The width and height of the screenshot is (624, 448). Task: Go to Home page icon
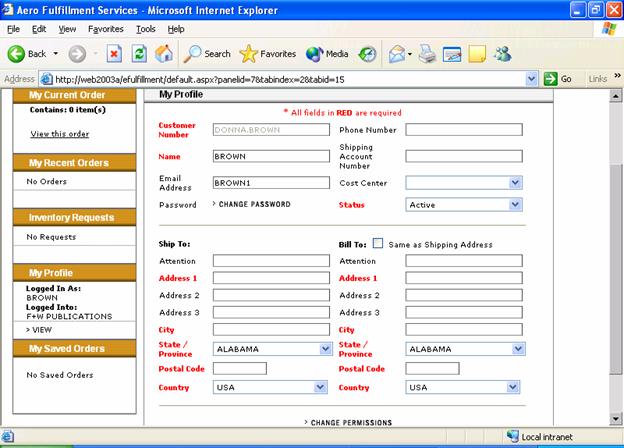click(x=164, y=54)
